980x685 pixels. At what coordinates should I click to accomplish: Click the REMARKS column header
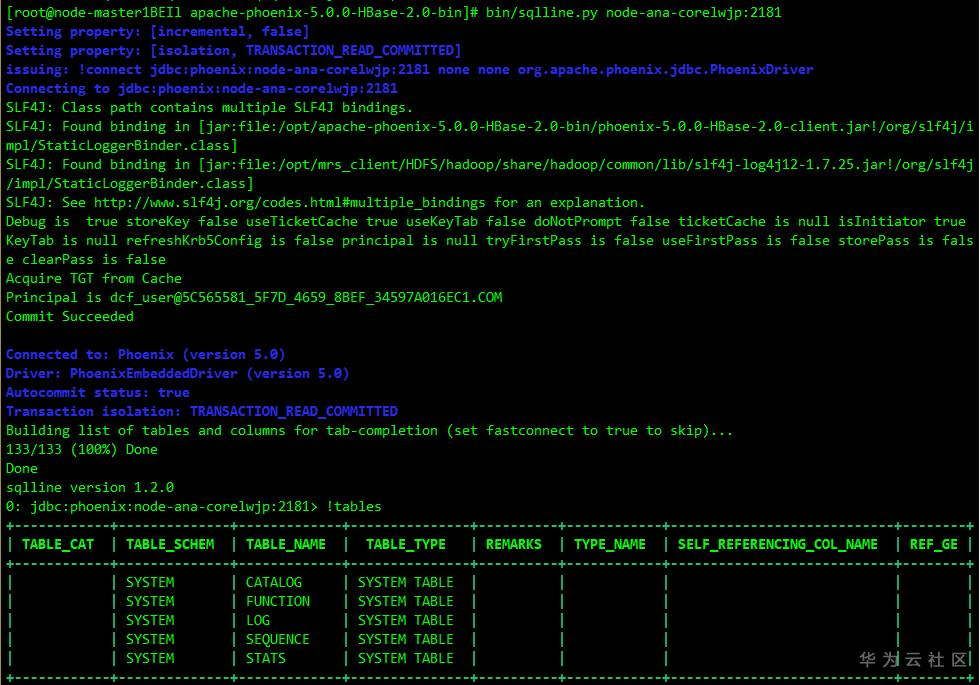(514, 544)
